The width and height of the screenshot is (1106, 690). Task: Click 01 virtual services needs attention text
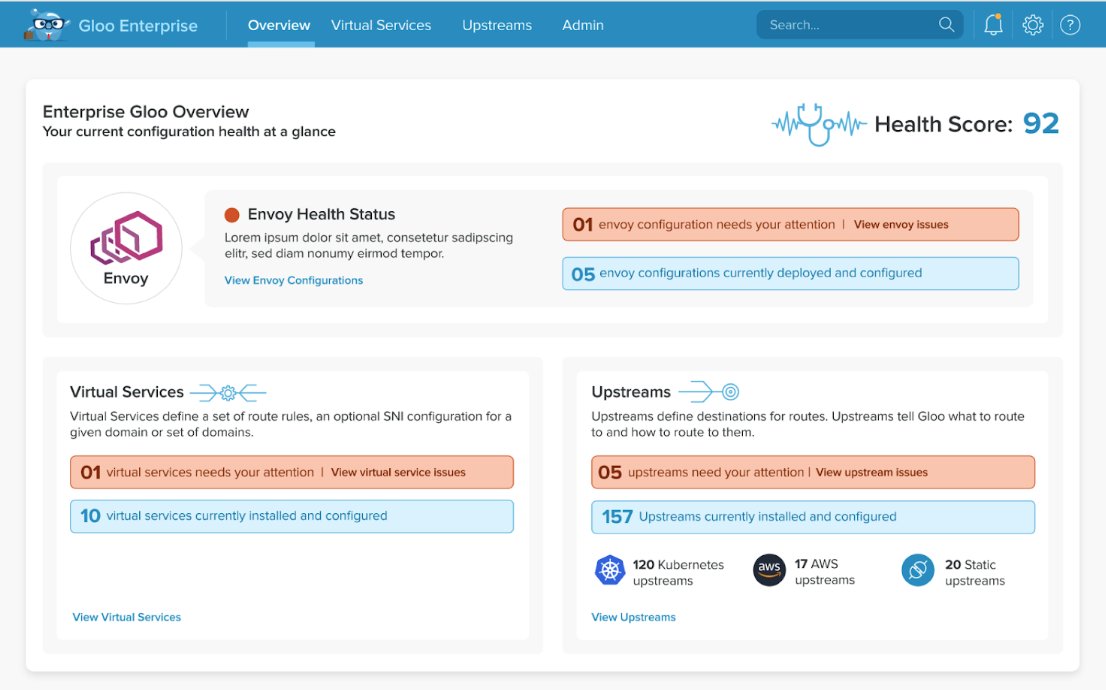[197, 472]
